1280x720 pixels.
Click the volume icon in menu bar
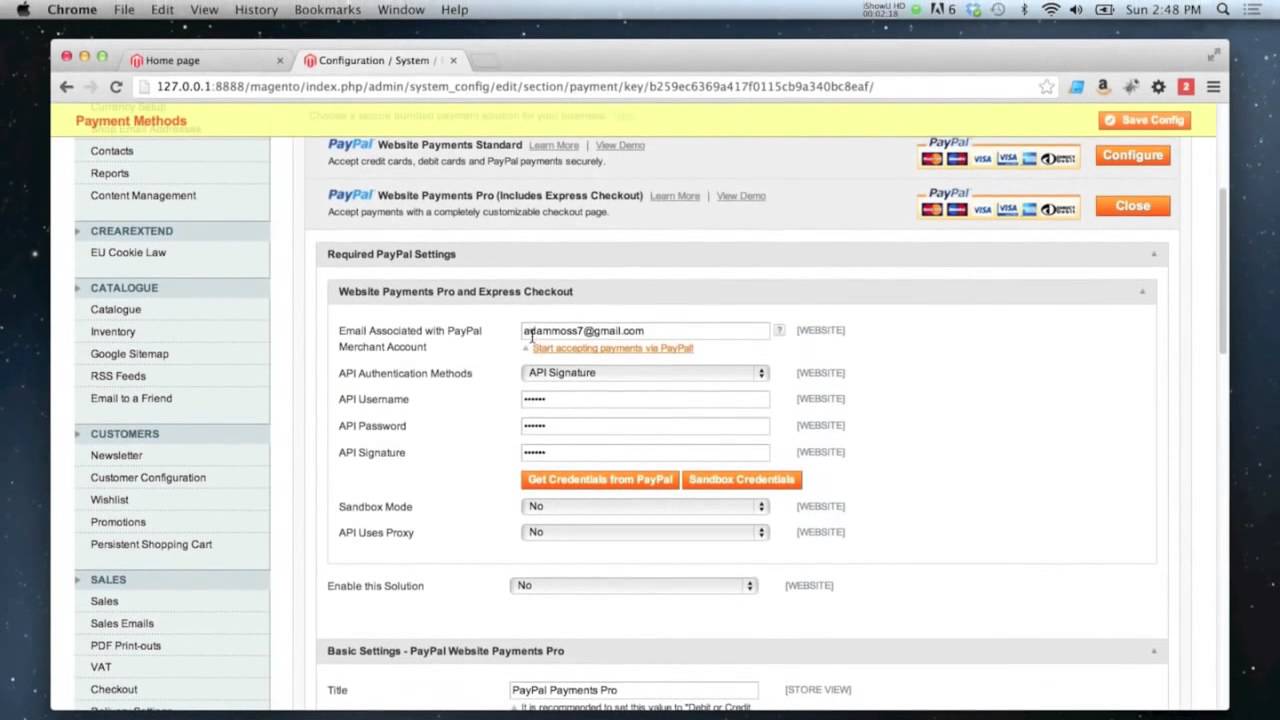click(x=1078, y=9)
